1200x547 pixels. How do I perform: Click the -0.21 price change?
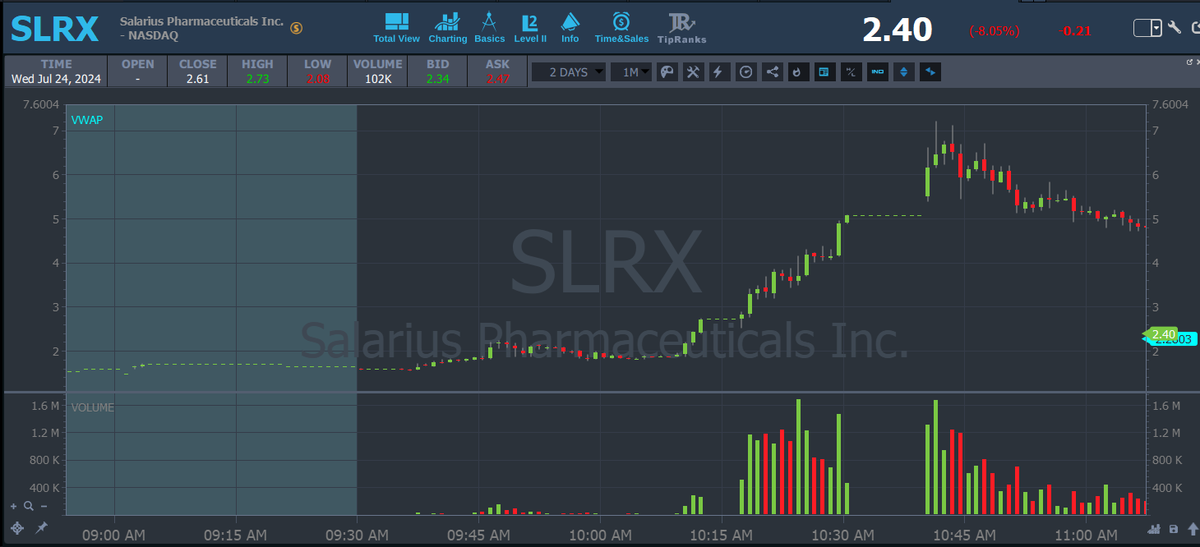[1075, 30]
